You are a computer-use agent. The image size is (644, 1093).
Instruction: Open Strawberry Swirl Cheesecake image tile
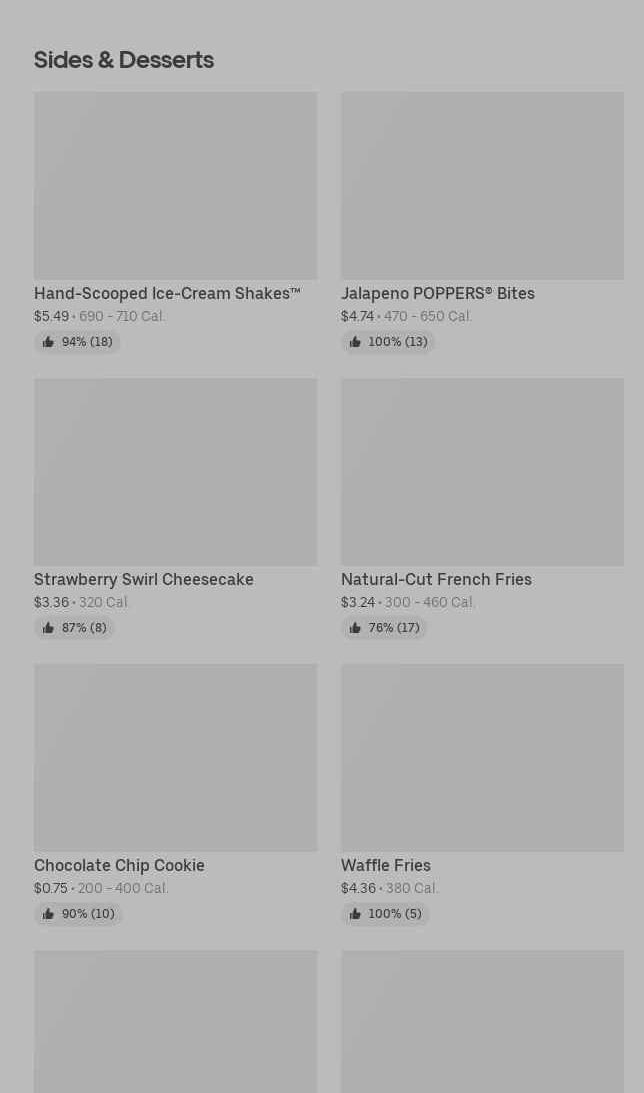[x=176, y=472]
